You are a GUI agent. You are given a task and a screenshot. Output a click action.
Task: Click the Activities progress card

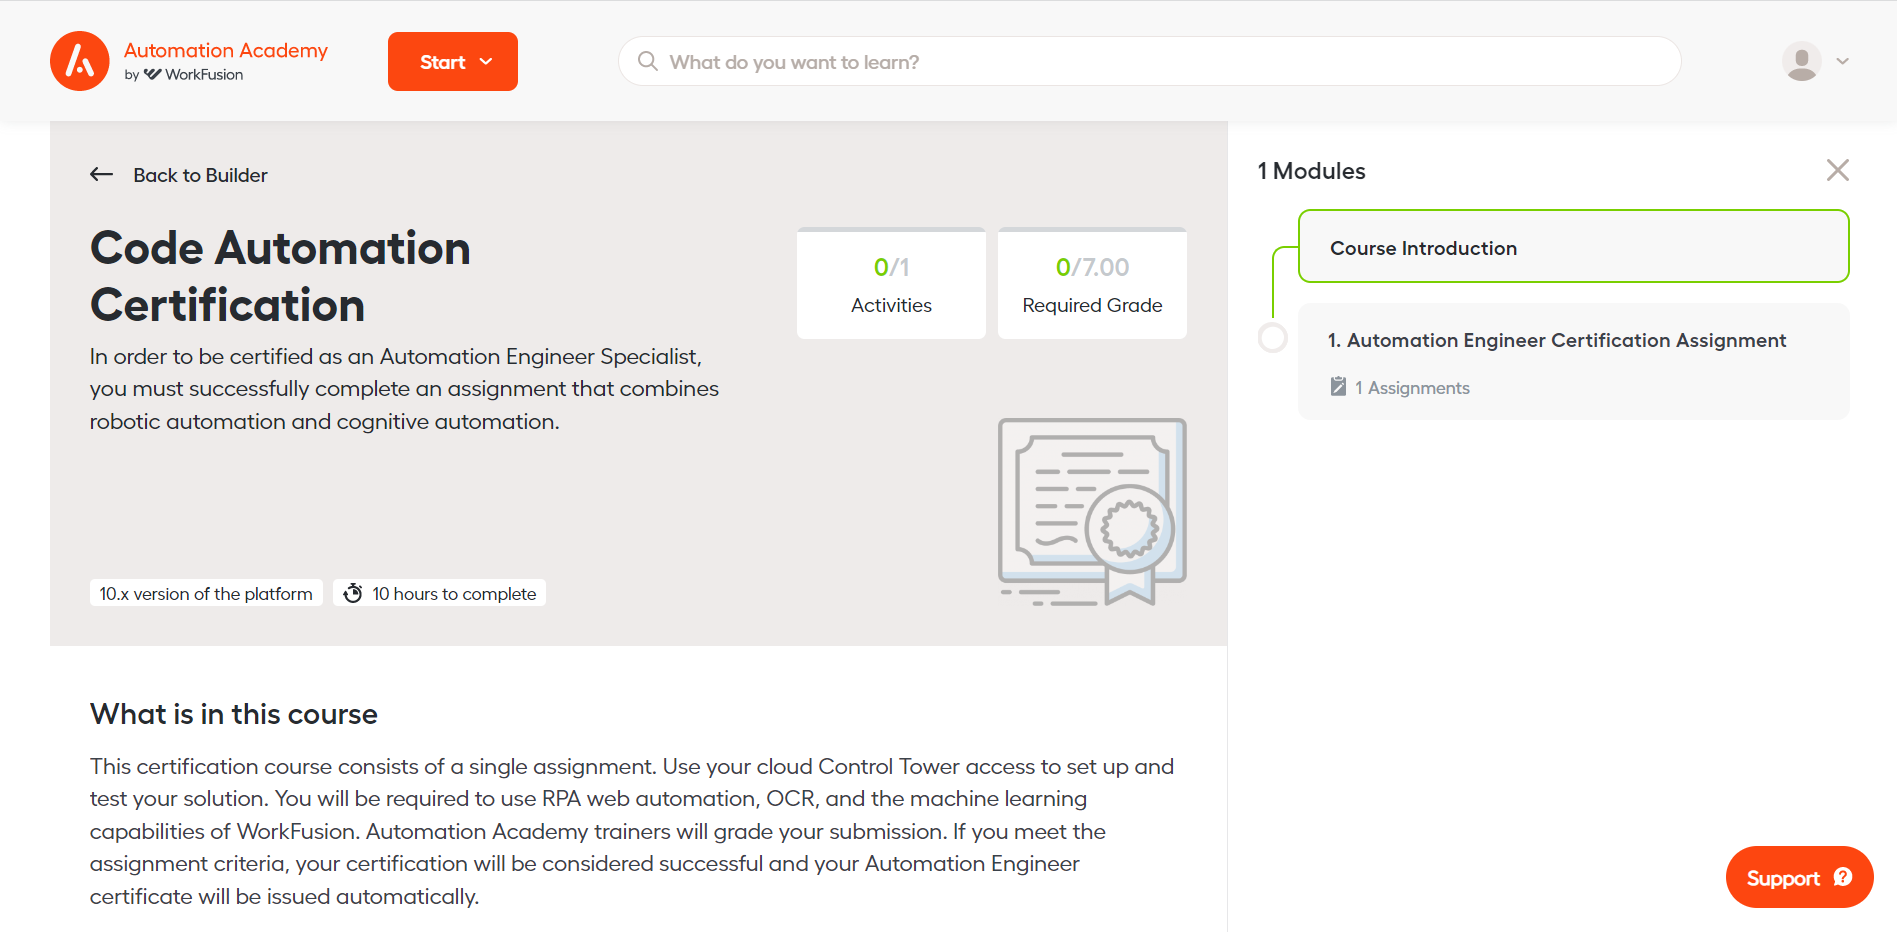pos(891,283)
